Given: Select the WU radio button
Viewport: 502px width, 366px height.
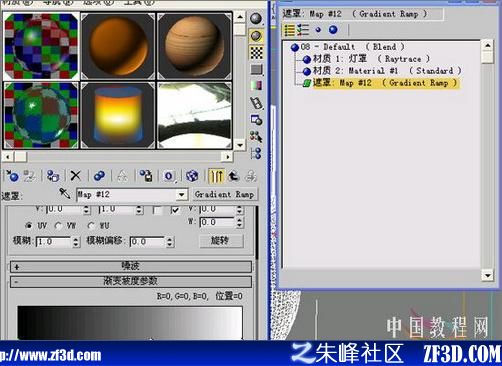Looking at the screenshot, I should (91, 226).
